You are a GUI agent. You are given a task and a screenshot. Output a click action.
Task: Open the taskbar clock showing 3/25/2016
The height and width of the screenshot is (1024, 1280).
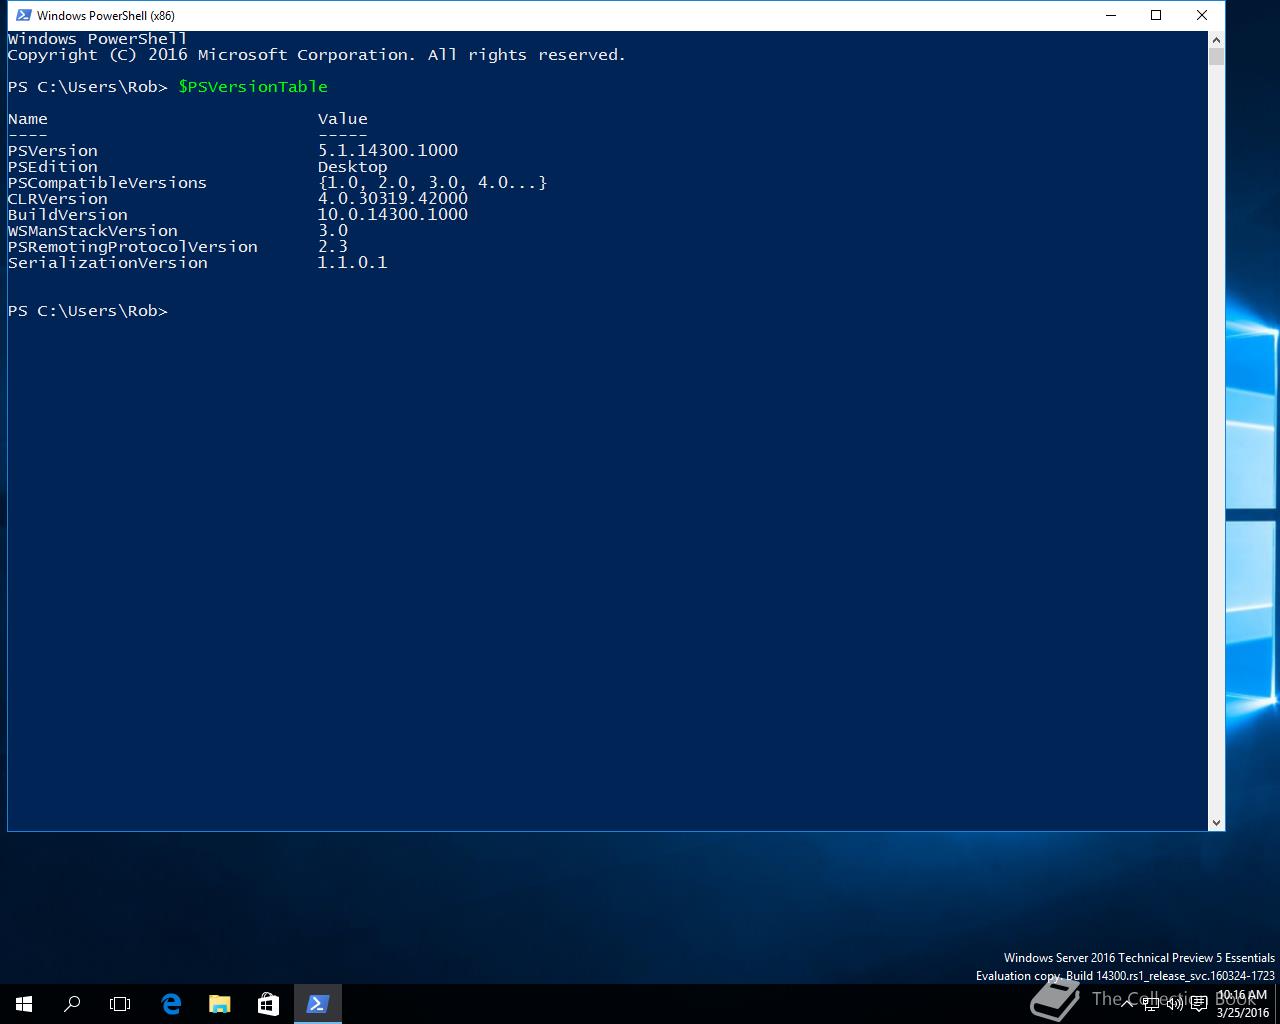[1242, 1004]
